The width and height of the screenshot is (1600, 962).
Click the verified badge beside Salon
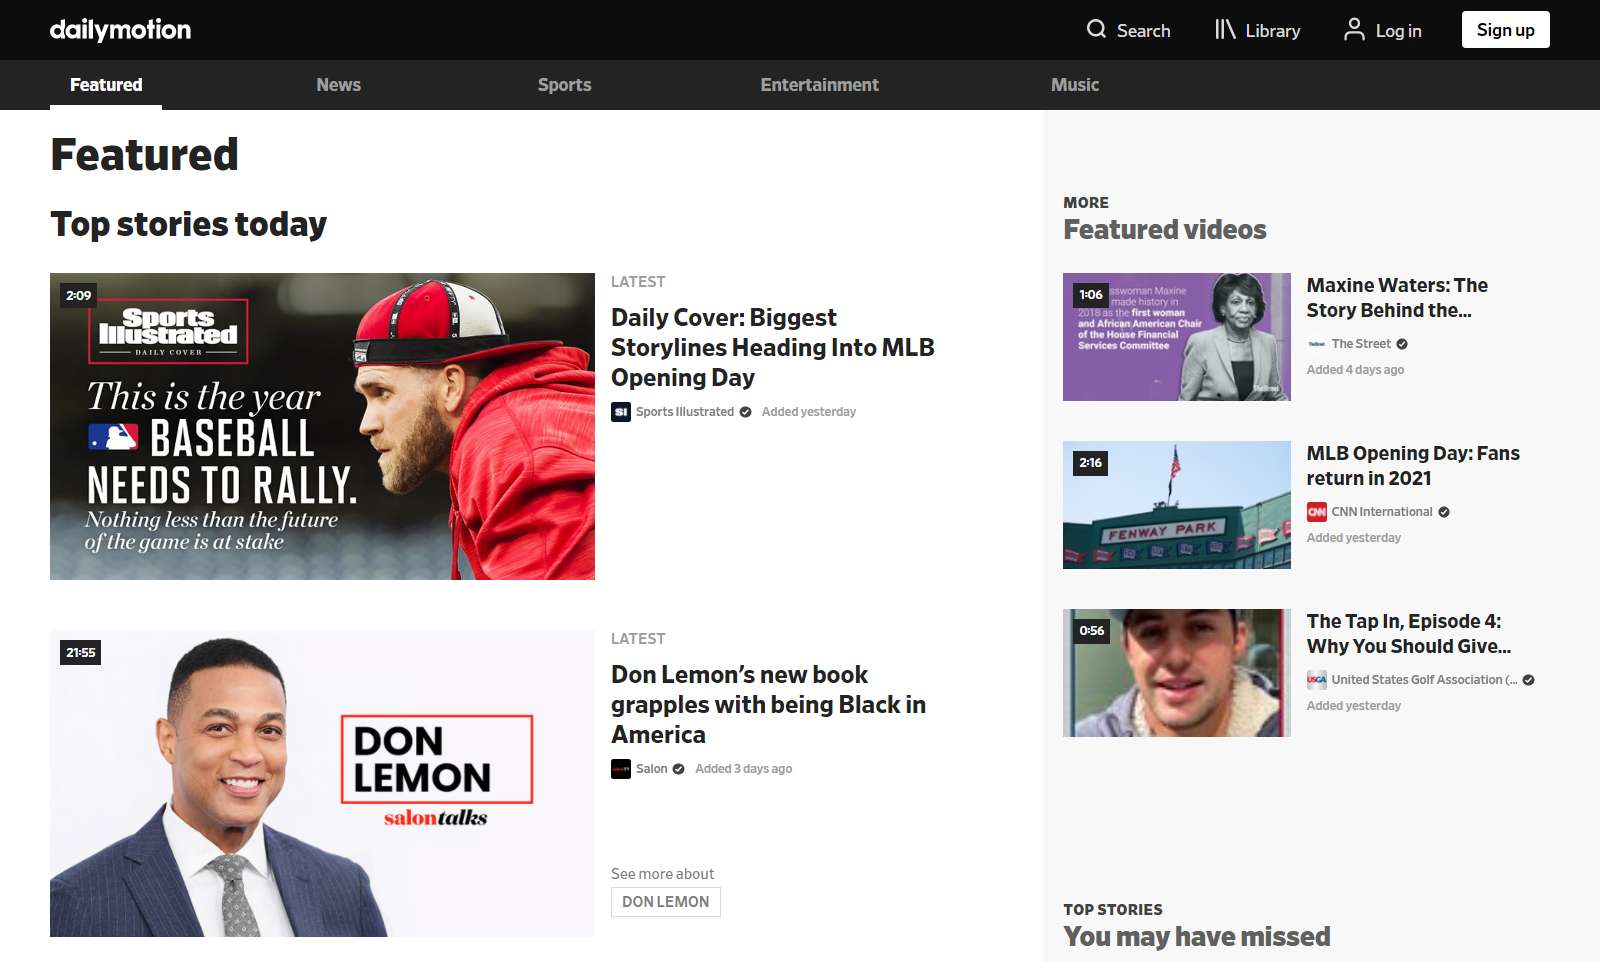click(678, 769)
